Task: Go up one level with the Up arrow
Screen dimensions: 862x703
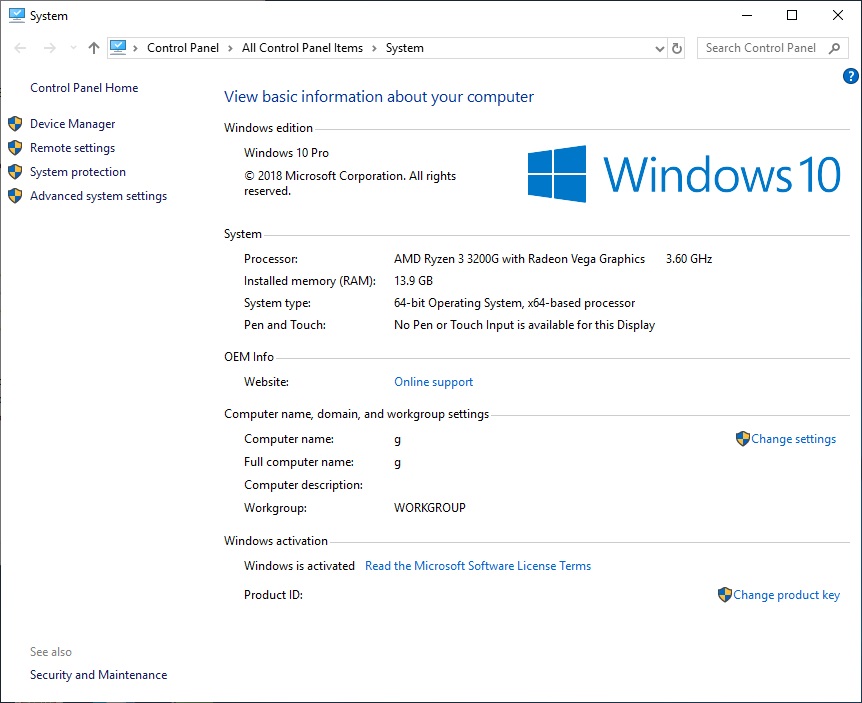Action: pos(93,48)
